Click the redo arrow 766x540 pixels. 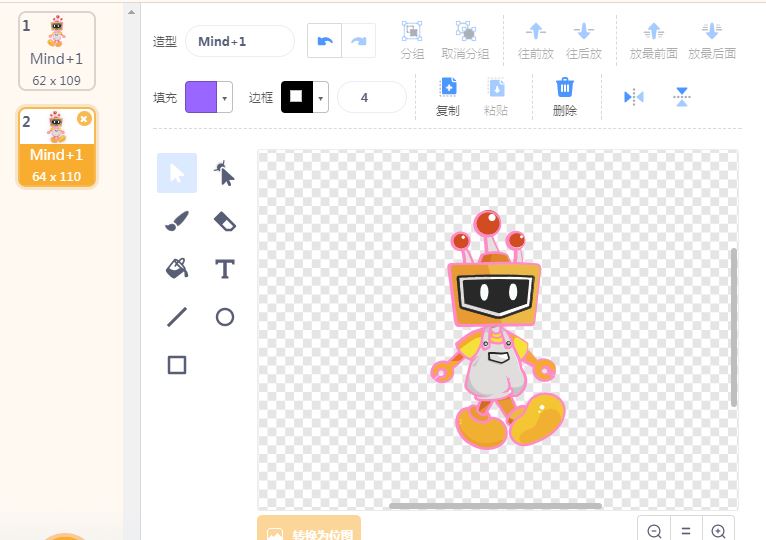tap(359, 41)
